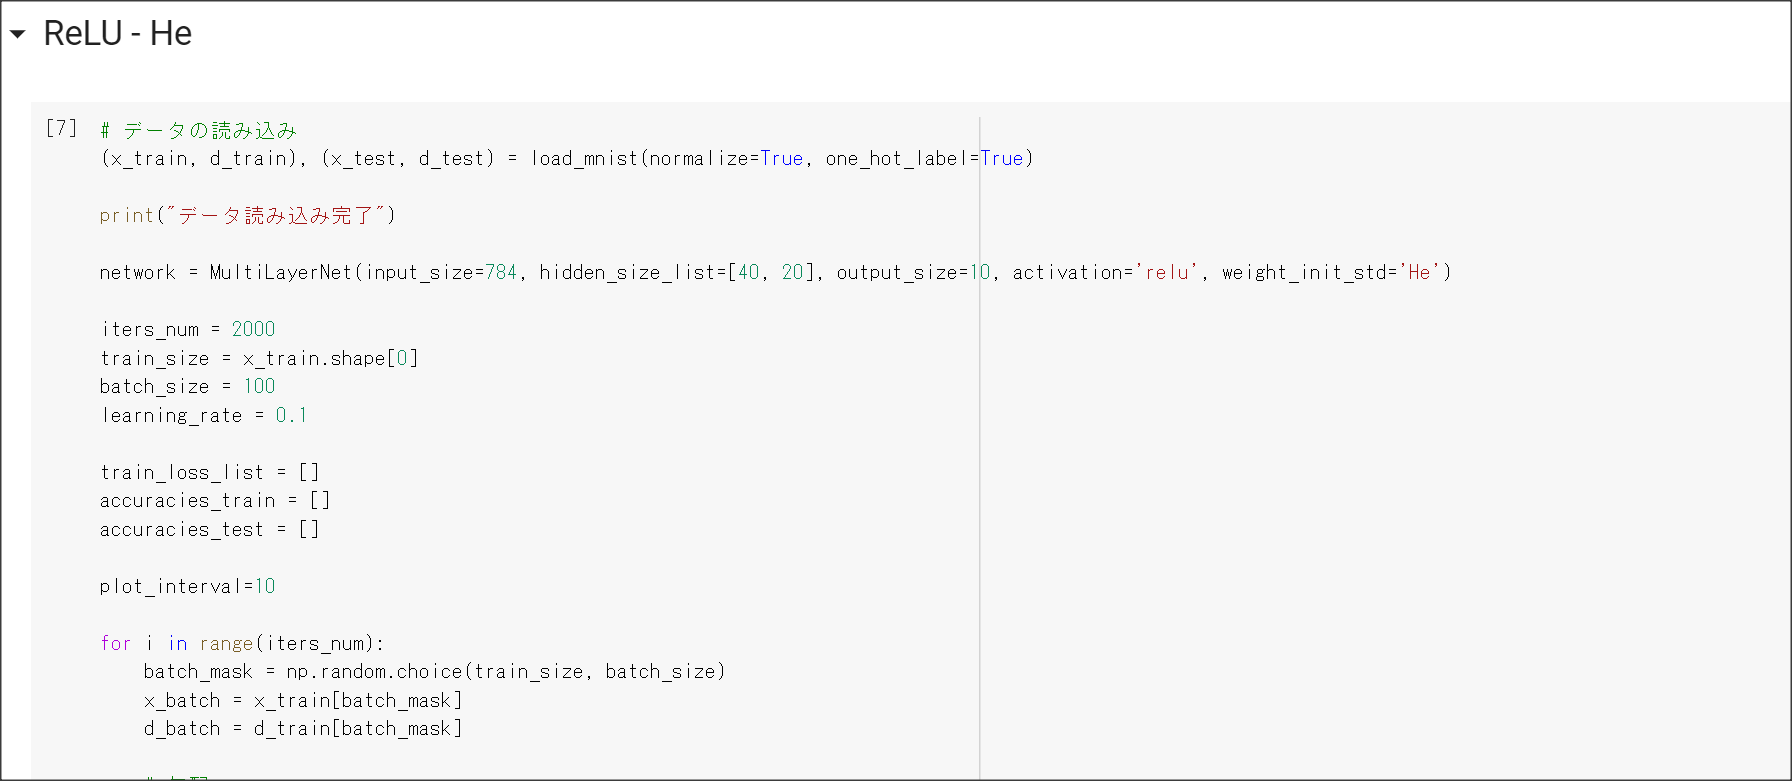This screenshot has height=781, width=1792.
Task: Click the for i in range(iters_num) line
Action: (x=242, y=643)
